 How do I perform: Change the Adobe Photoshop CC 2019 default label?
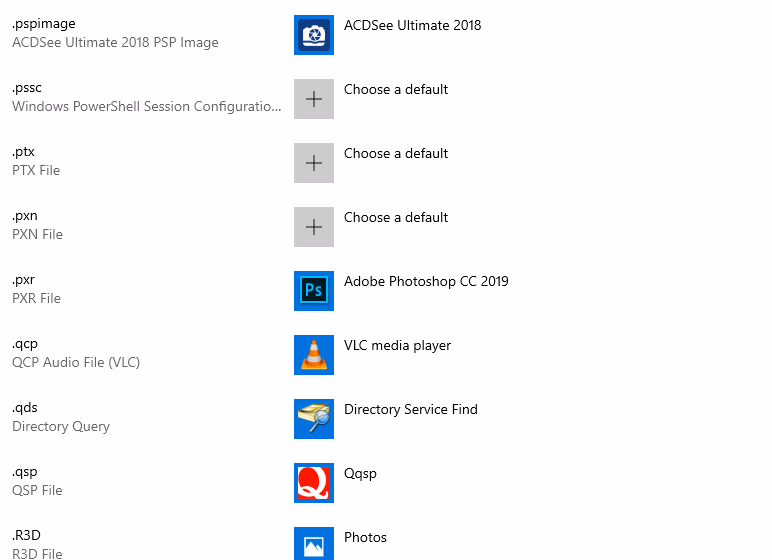(x=426, y=281)
